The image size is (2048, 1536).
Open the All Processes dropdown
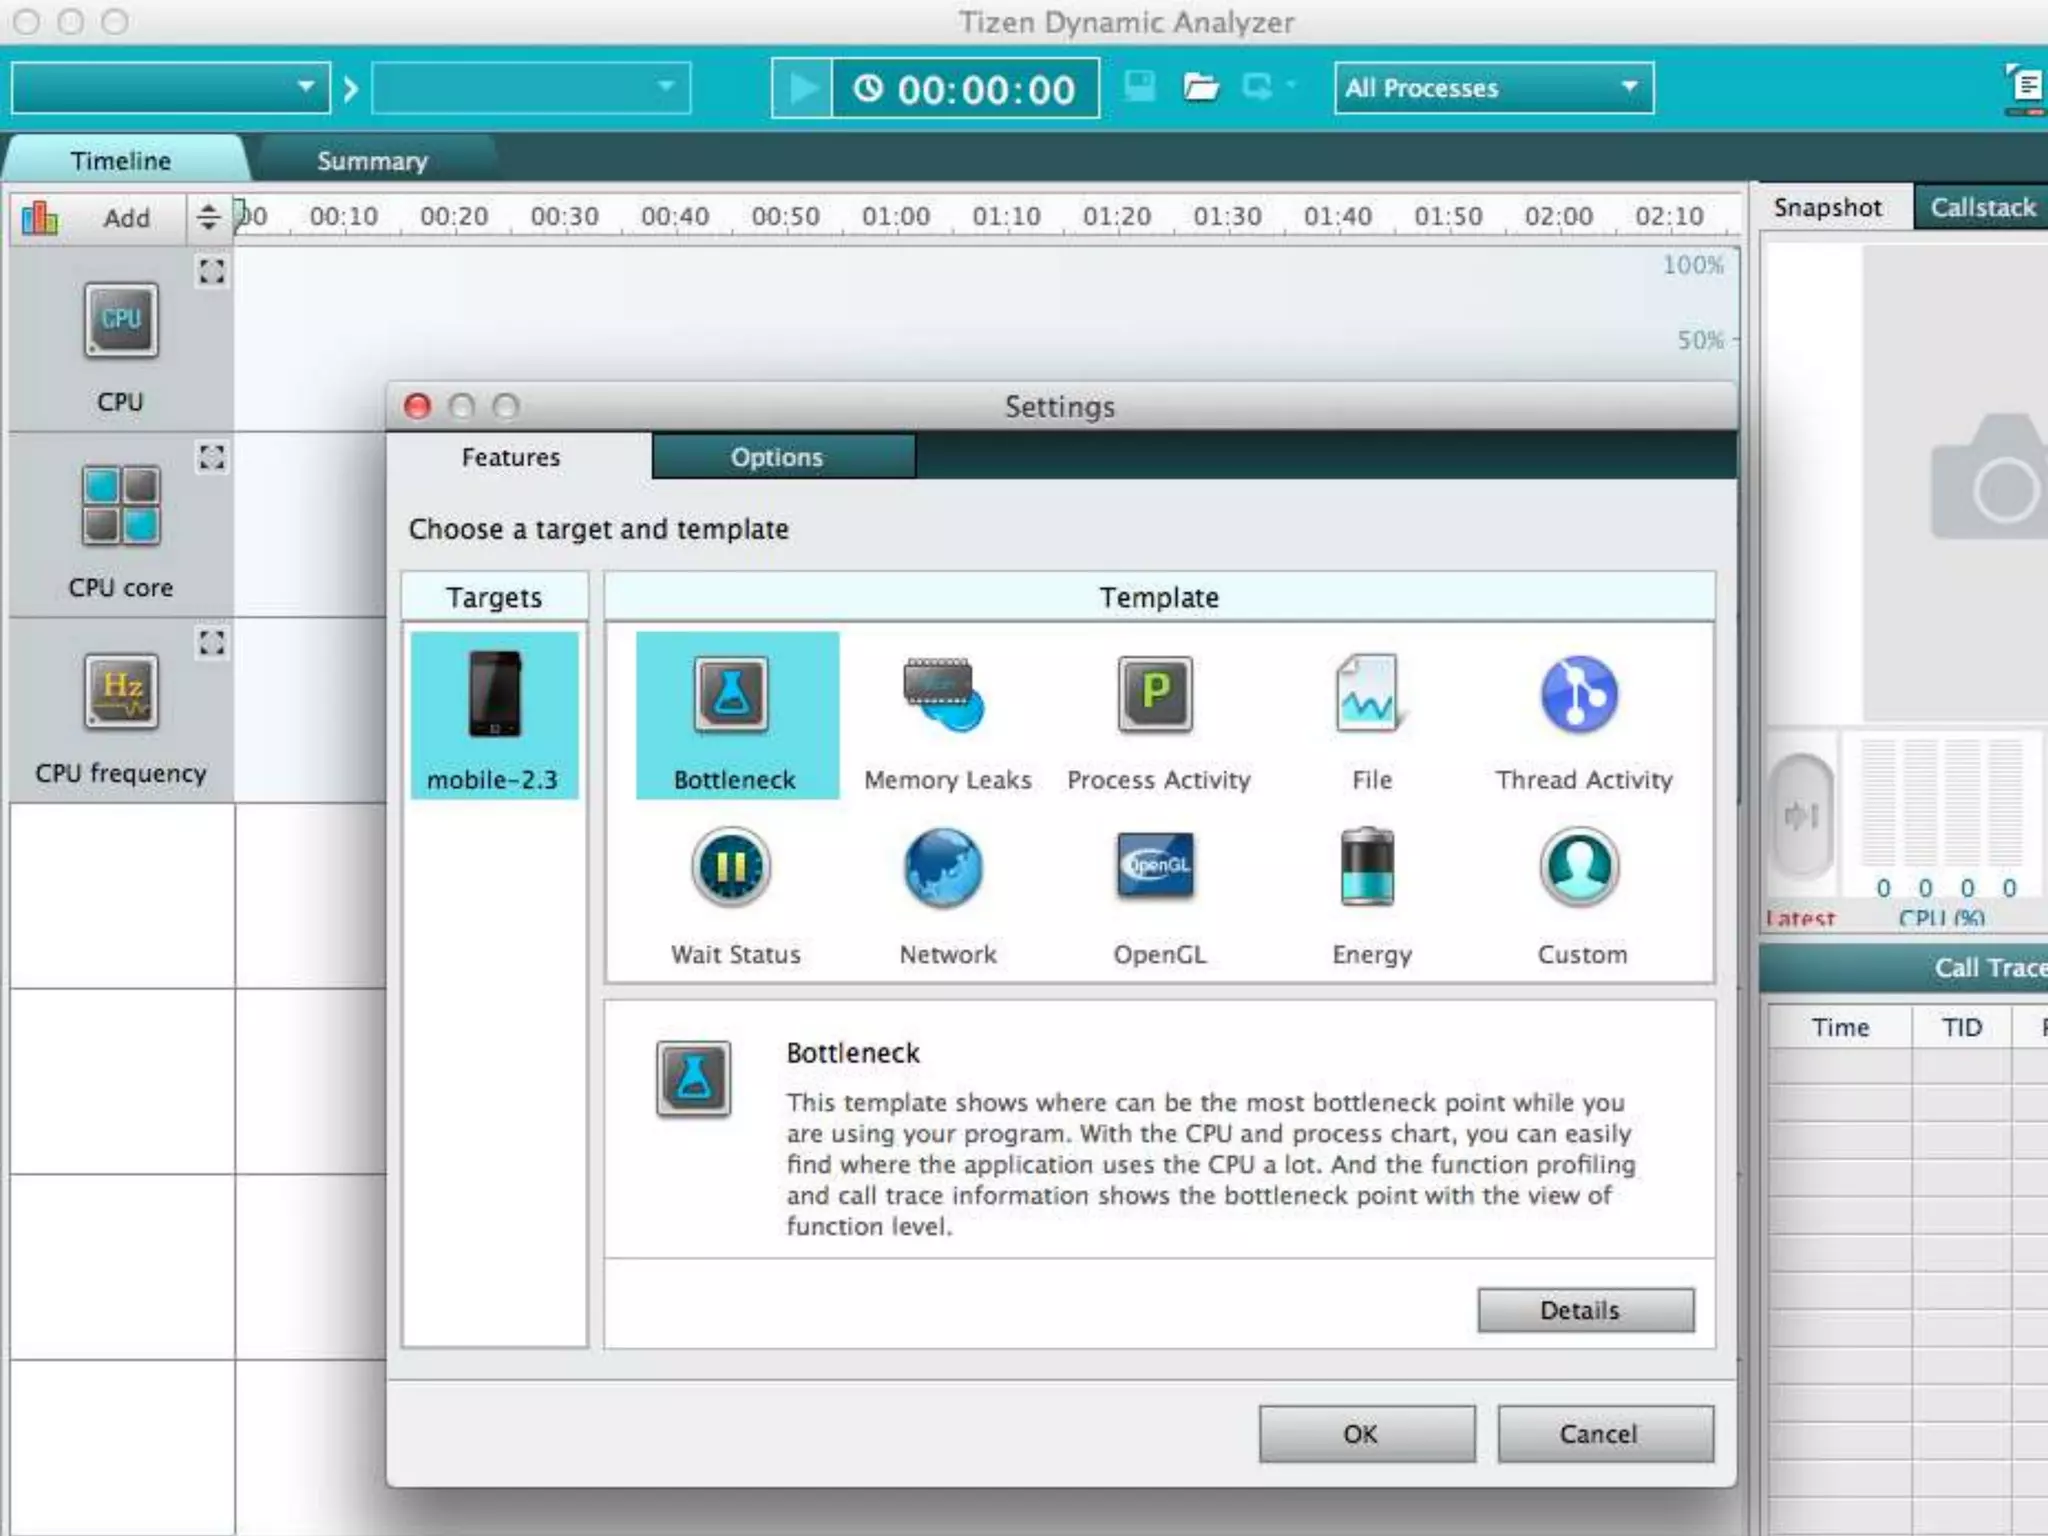click(1492, 88)
